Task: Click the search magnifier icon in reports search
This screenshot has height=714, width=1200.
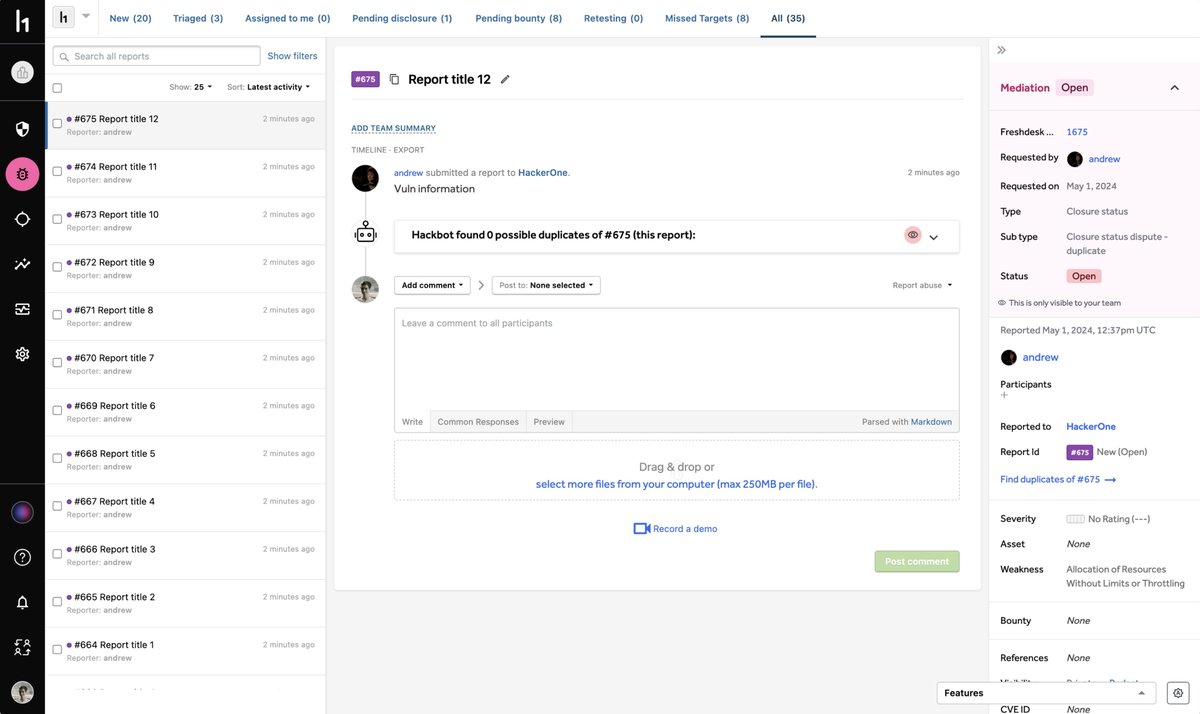Action: point(65,57)
